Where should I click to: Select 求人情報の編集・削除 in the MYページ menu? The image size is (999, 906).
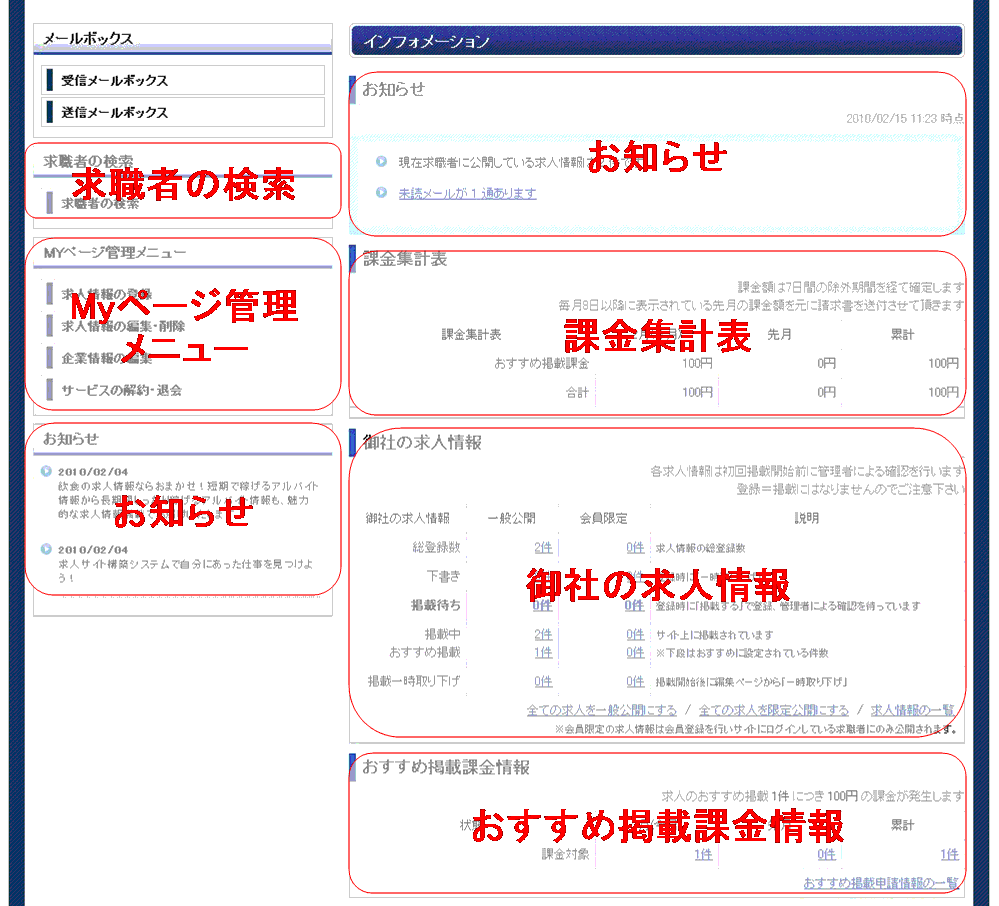pyautogui.click(x=122, y=326)
